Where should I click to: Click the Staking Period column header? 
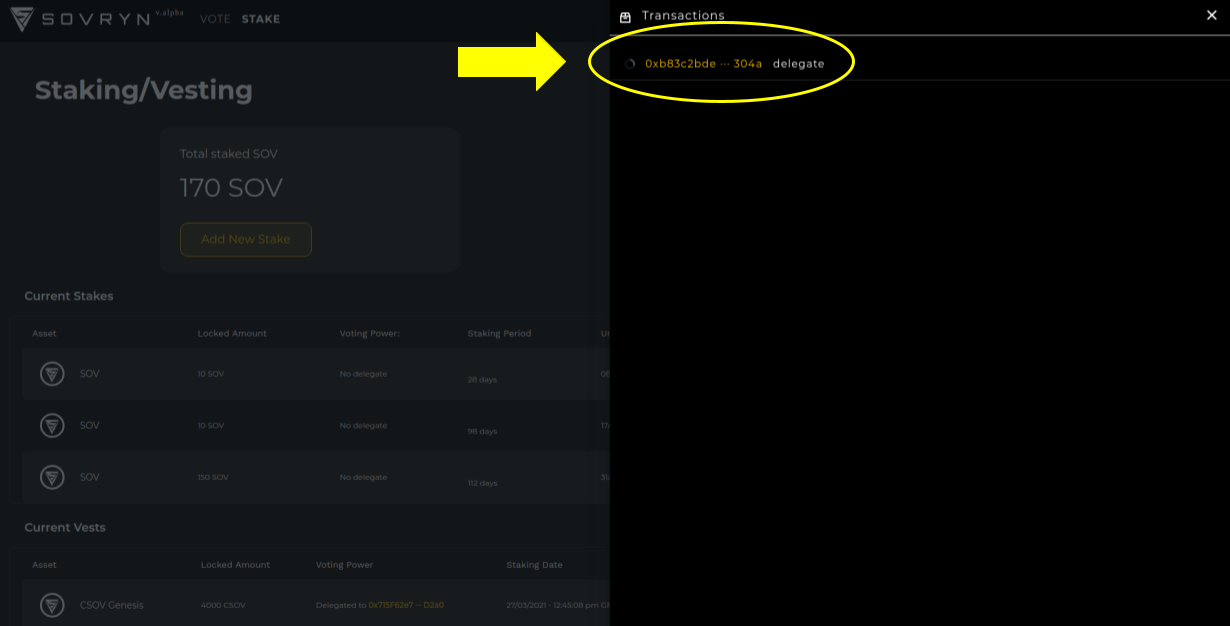(x=499, y=333)
